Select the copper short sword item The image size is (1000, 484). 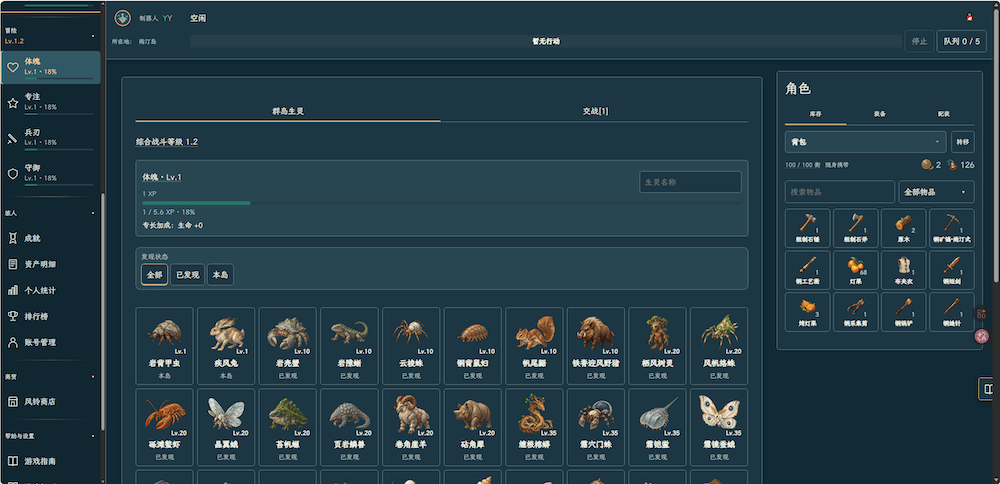click(952, 270)
